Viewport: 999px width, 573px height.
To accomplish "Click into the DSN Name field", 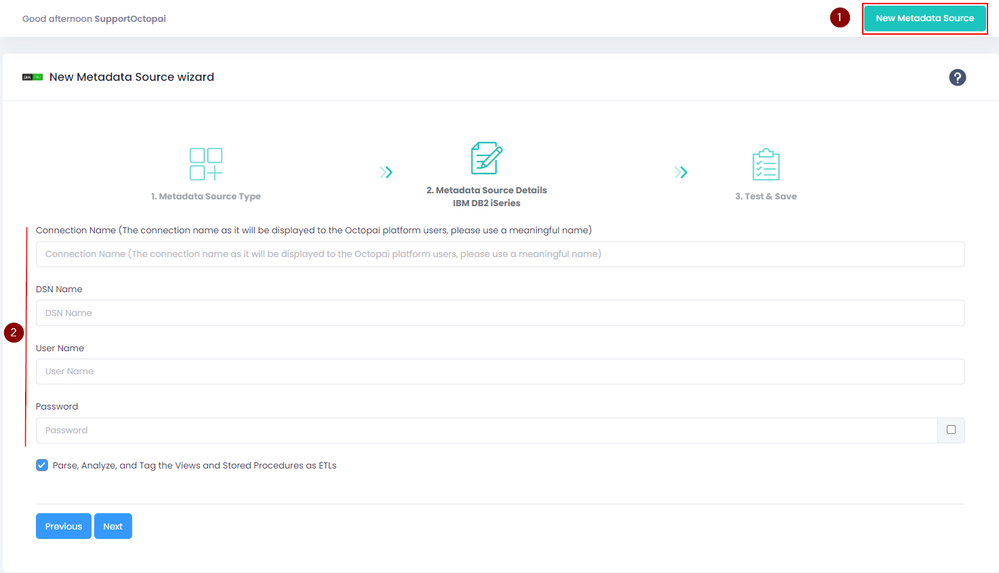I will click(500, 313).
